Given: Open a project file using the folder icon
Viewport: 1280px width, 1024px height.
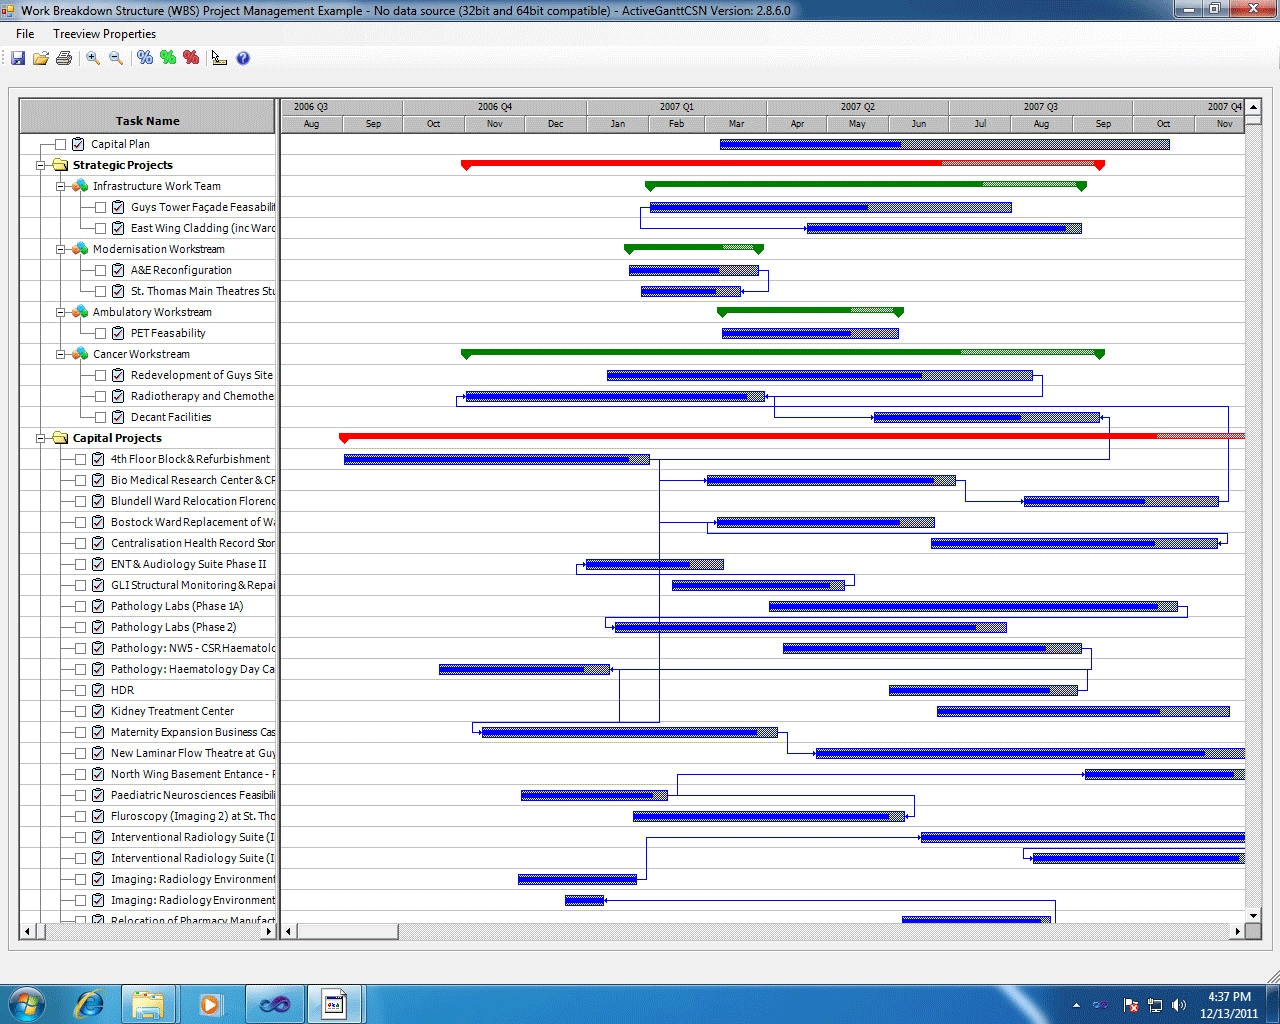Looking at the screenshot, I should (x=40, y=58).
